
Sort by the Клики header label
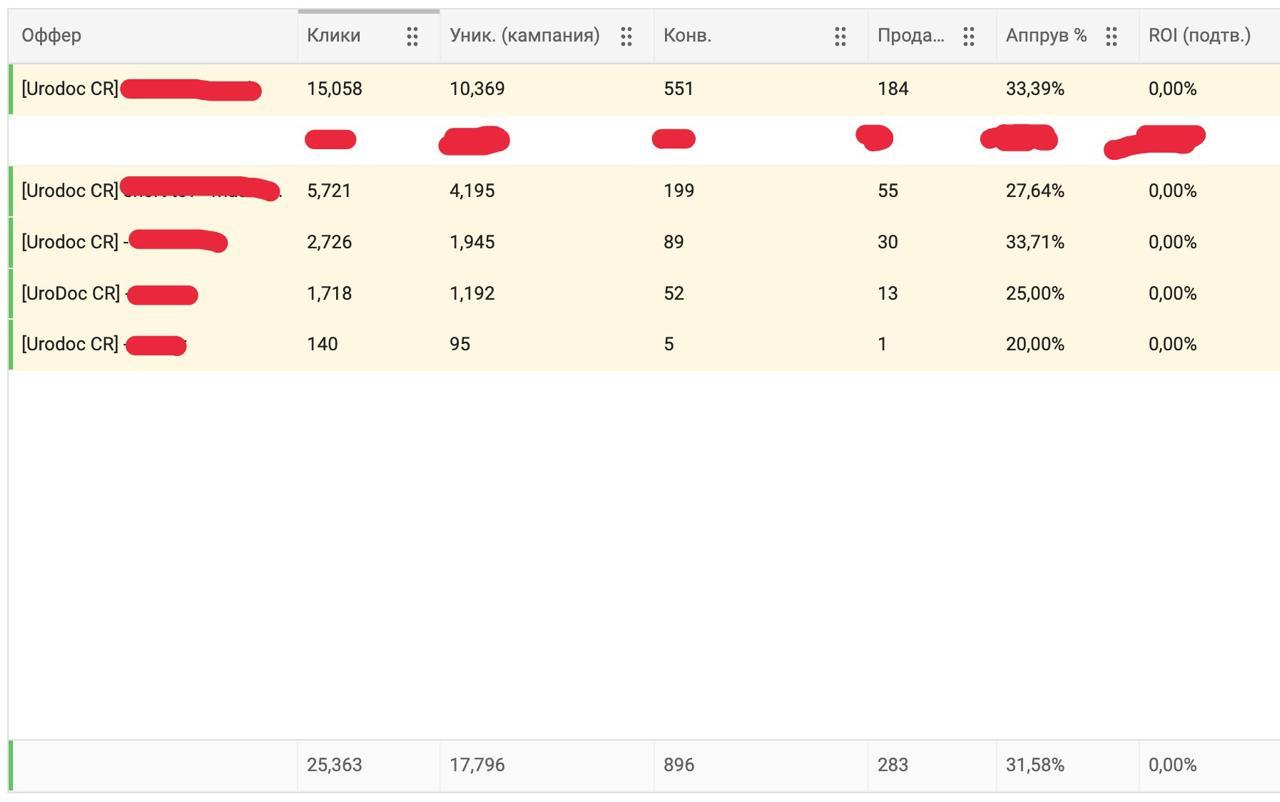pos(334,36)
